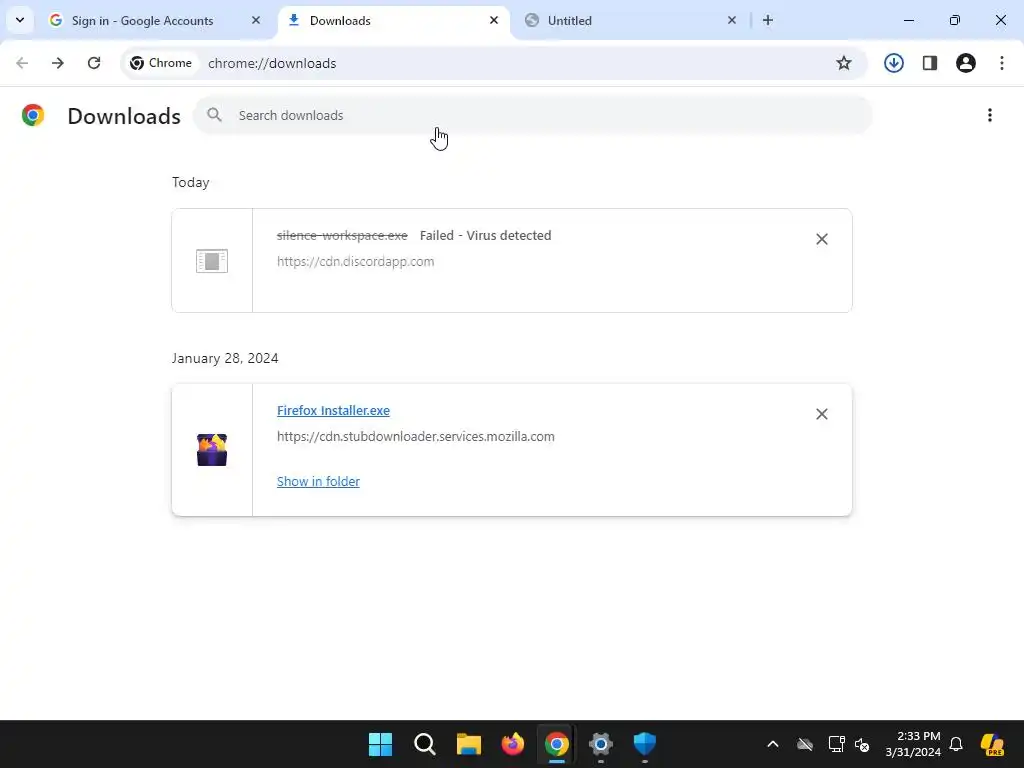This screenshot has height=768, width=1024.
Task: Toggle the side panel
Action: (930, 63)
